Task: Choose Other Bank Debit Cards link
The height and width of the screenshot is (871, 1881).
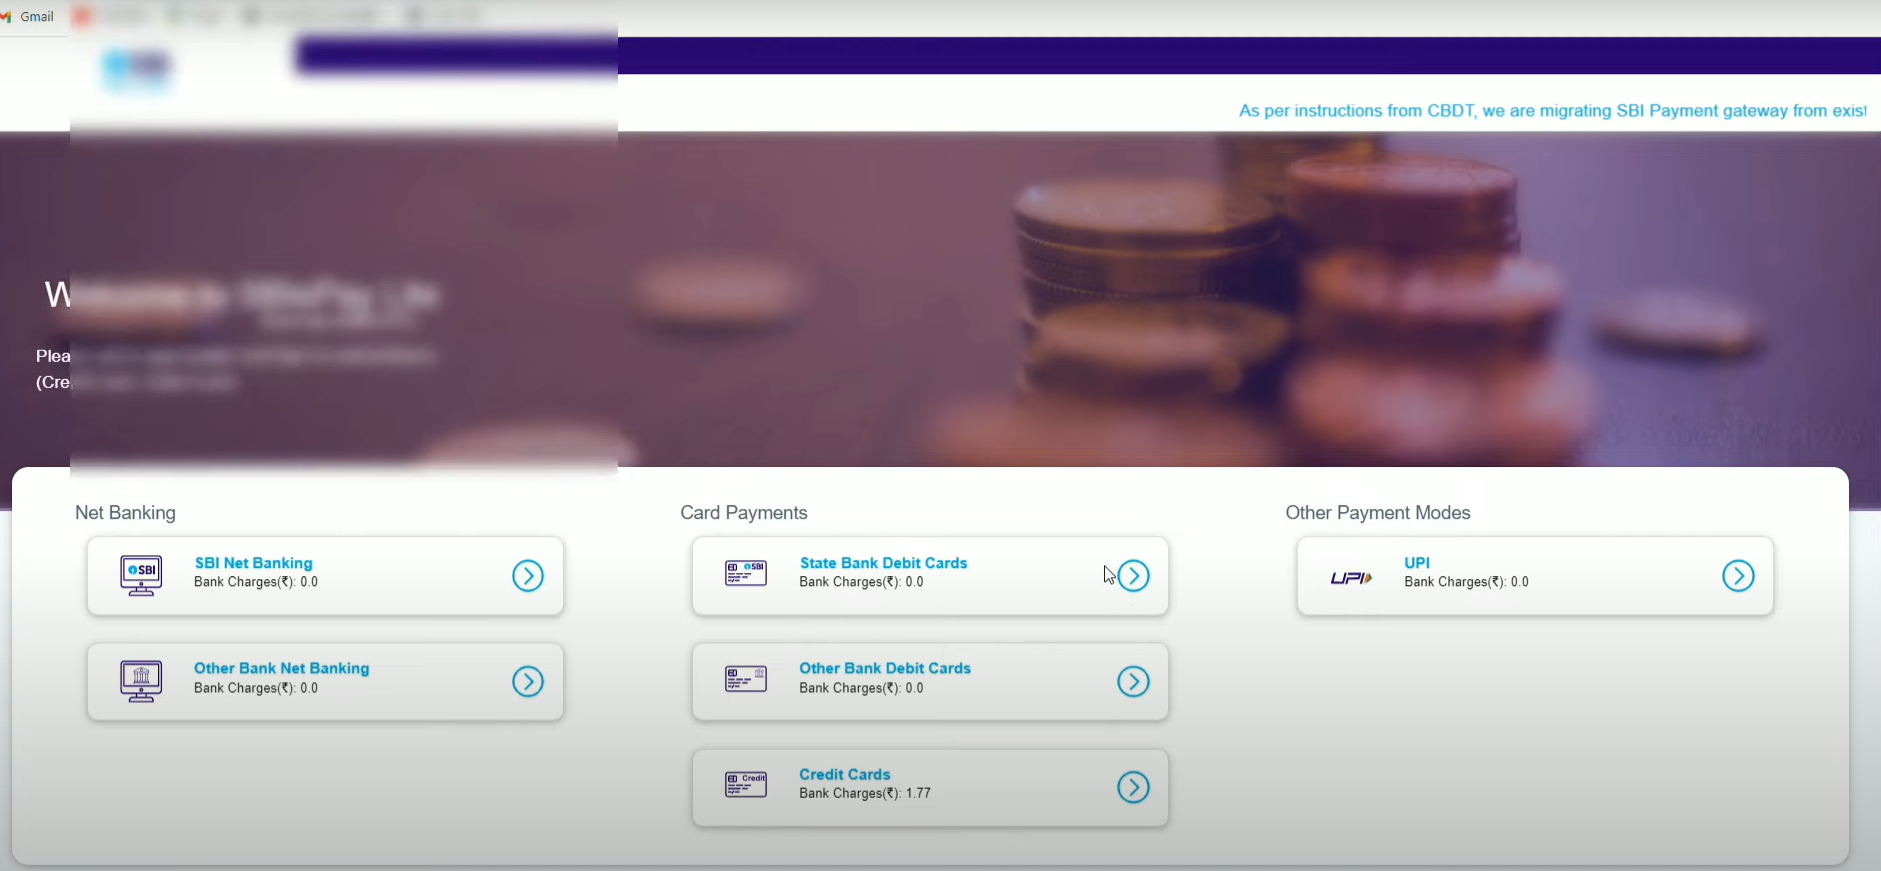Action: (885, 668)
